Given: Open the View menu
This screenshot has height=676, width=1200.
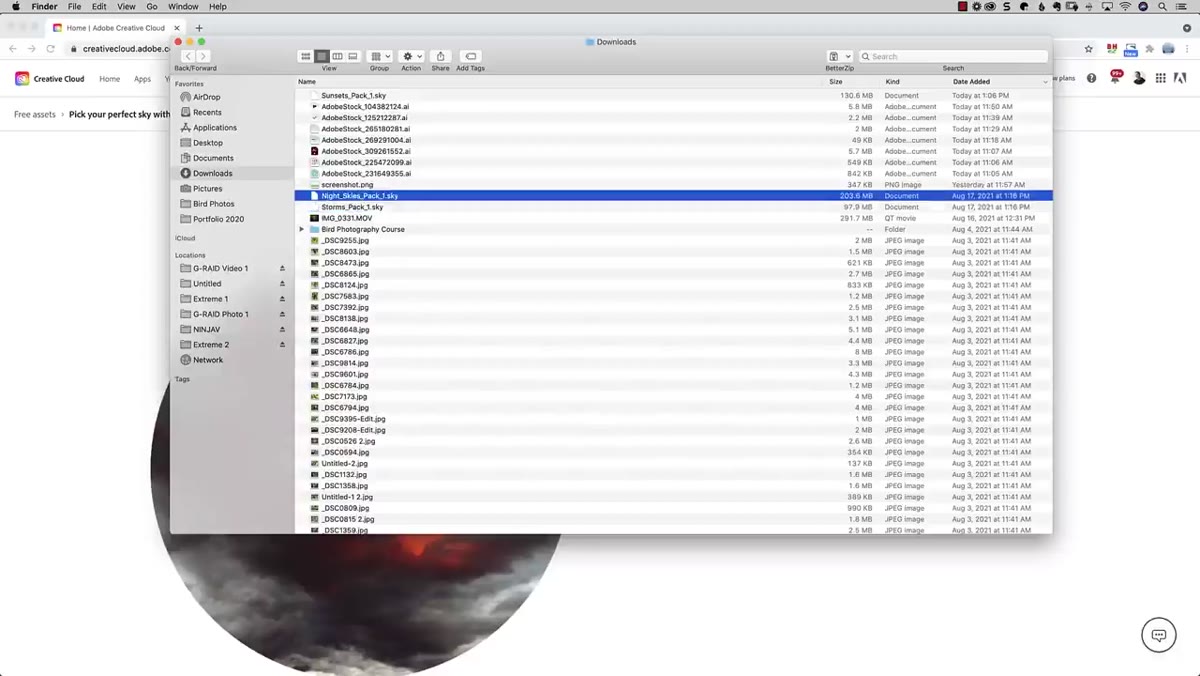Looking at the screenshot, I should point(126,6).
